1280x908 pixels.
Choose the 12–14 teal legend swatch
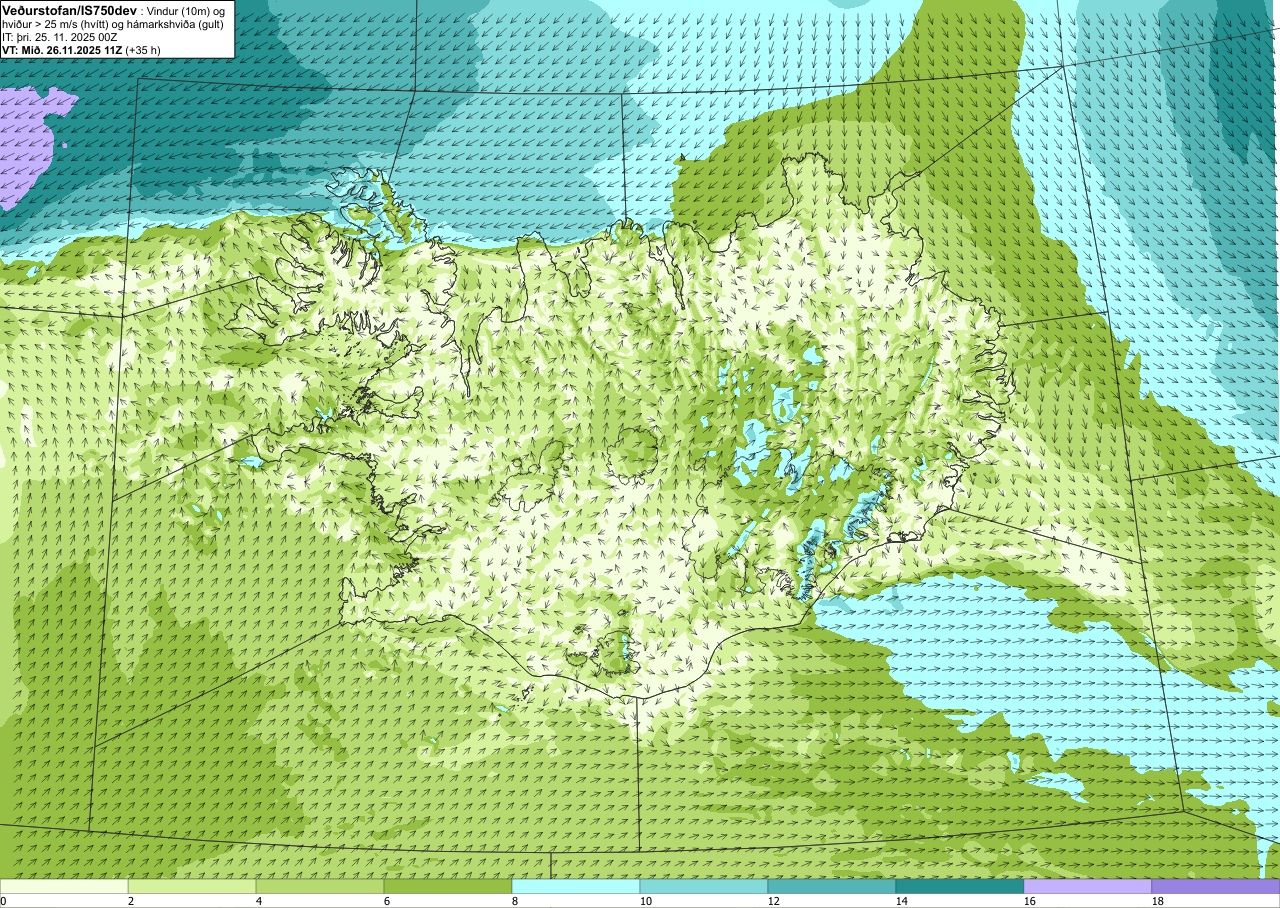[832, 886]
